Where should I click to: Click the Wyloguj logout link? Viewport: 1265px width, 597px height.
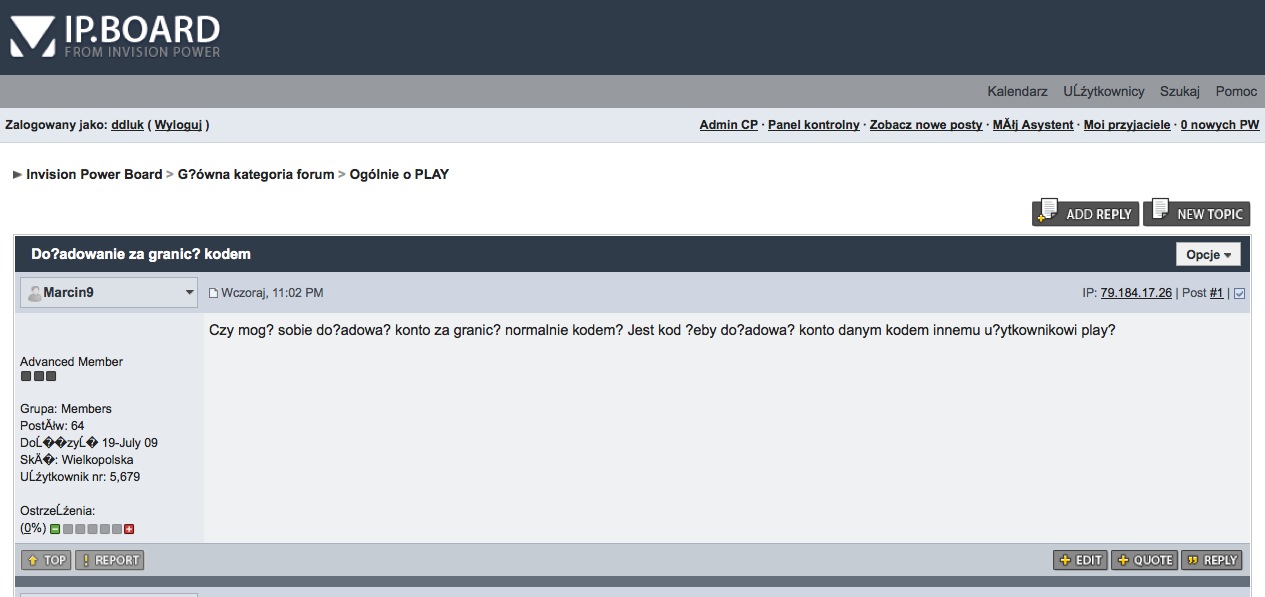179,125
